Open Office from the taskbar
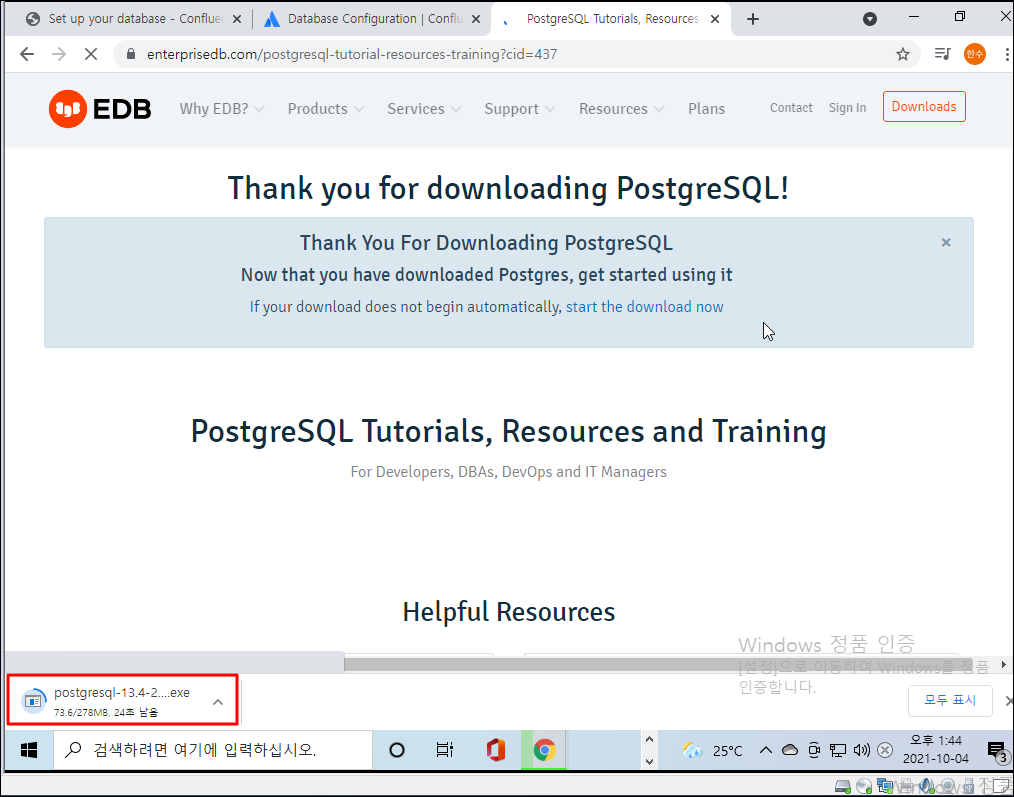Image resolution: width=1014 pixels, height=797 pixels. [495, 750]
